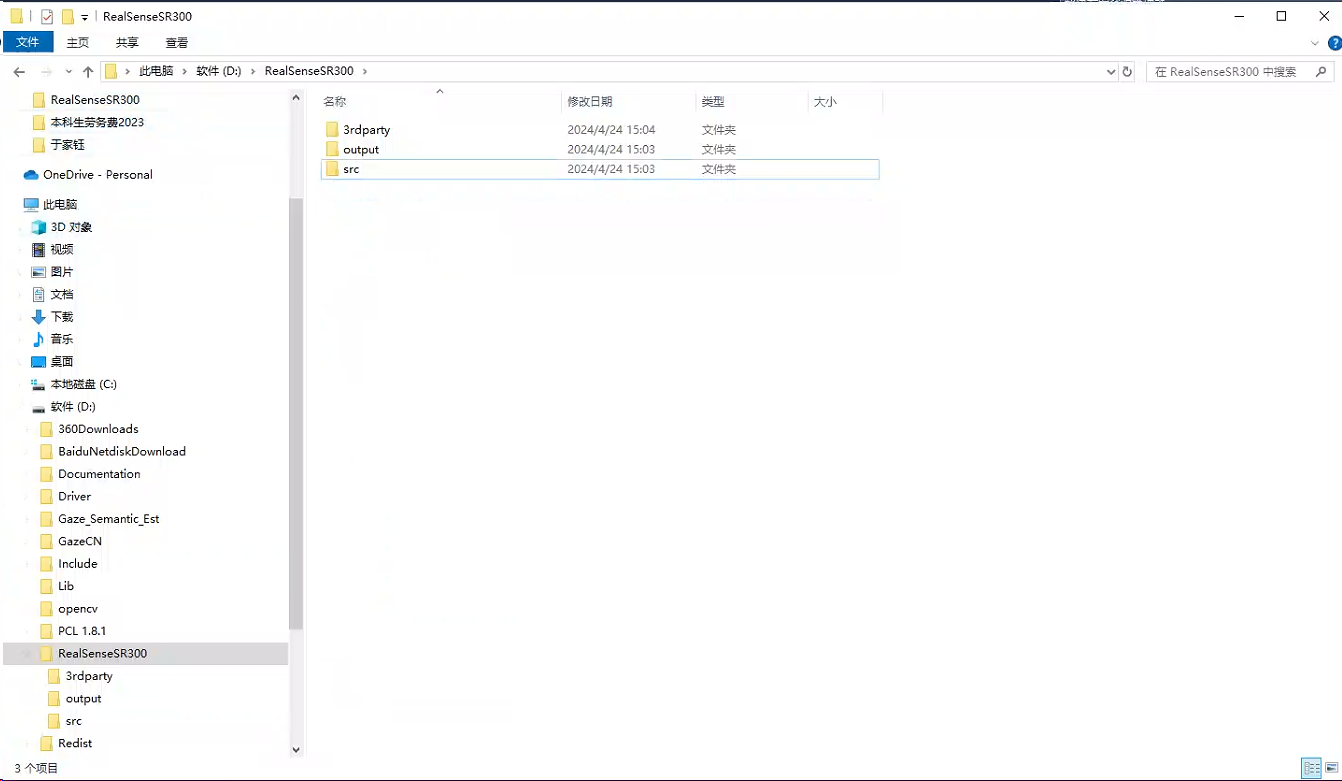
Task: Open 图片 in navigation pane
Action: (62, 272)
